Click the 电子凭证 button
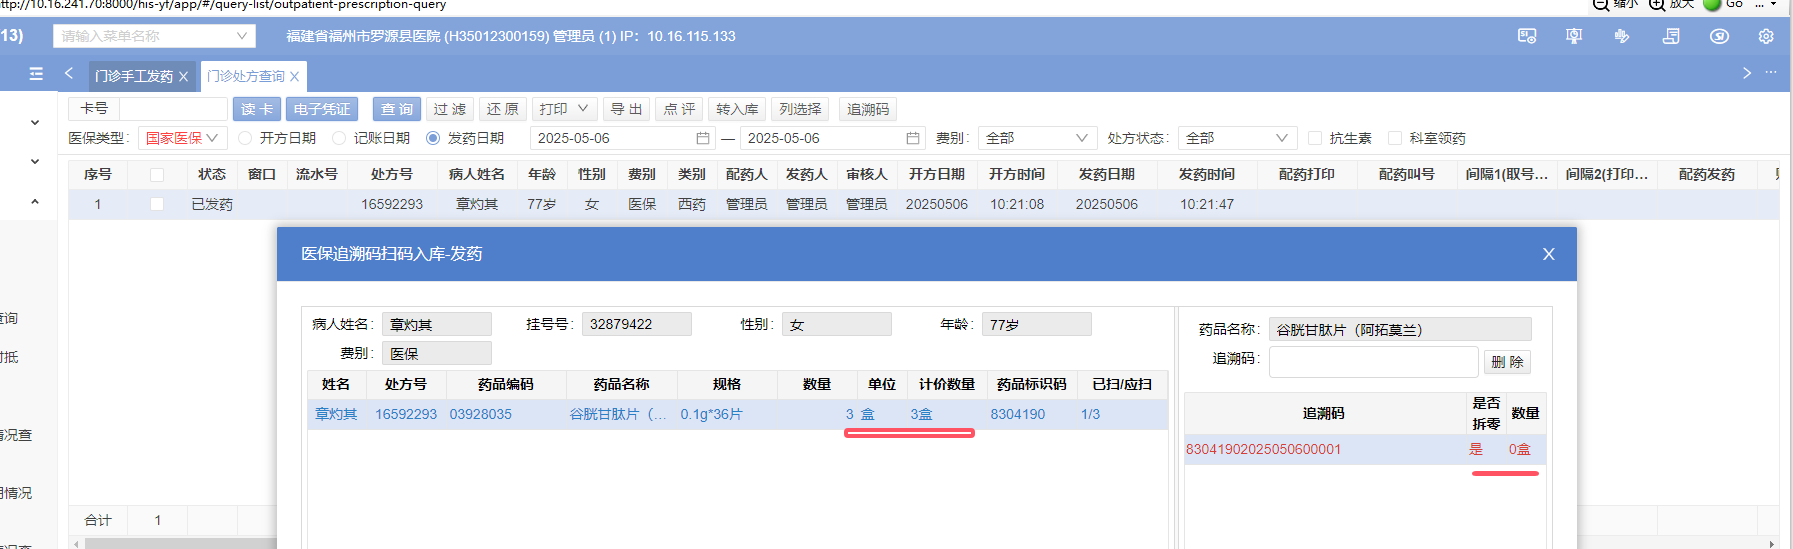 pos(322,109)
